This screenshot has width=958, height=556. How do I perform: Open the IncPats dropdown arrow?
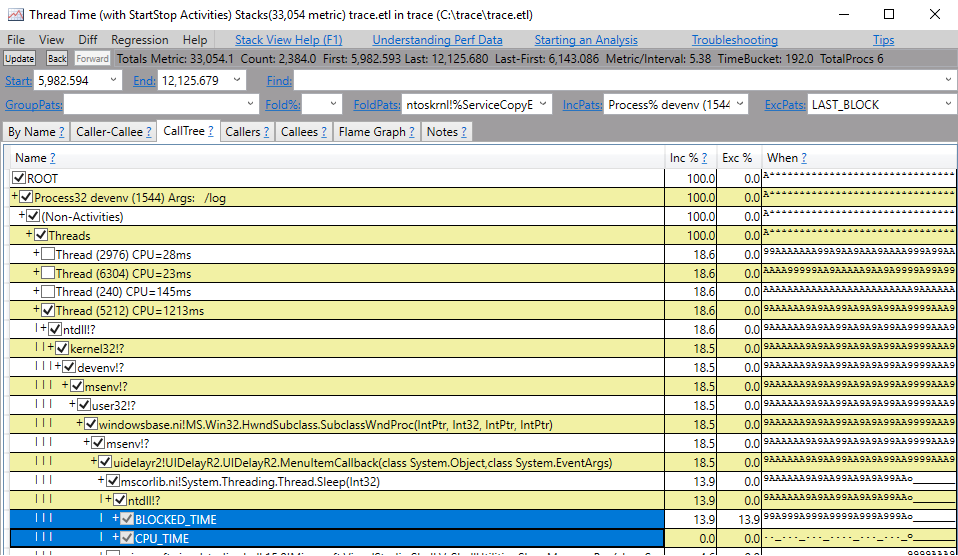pos(740,104)
